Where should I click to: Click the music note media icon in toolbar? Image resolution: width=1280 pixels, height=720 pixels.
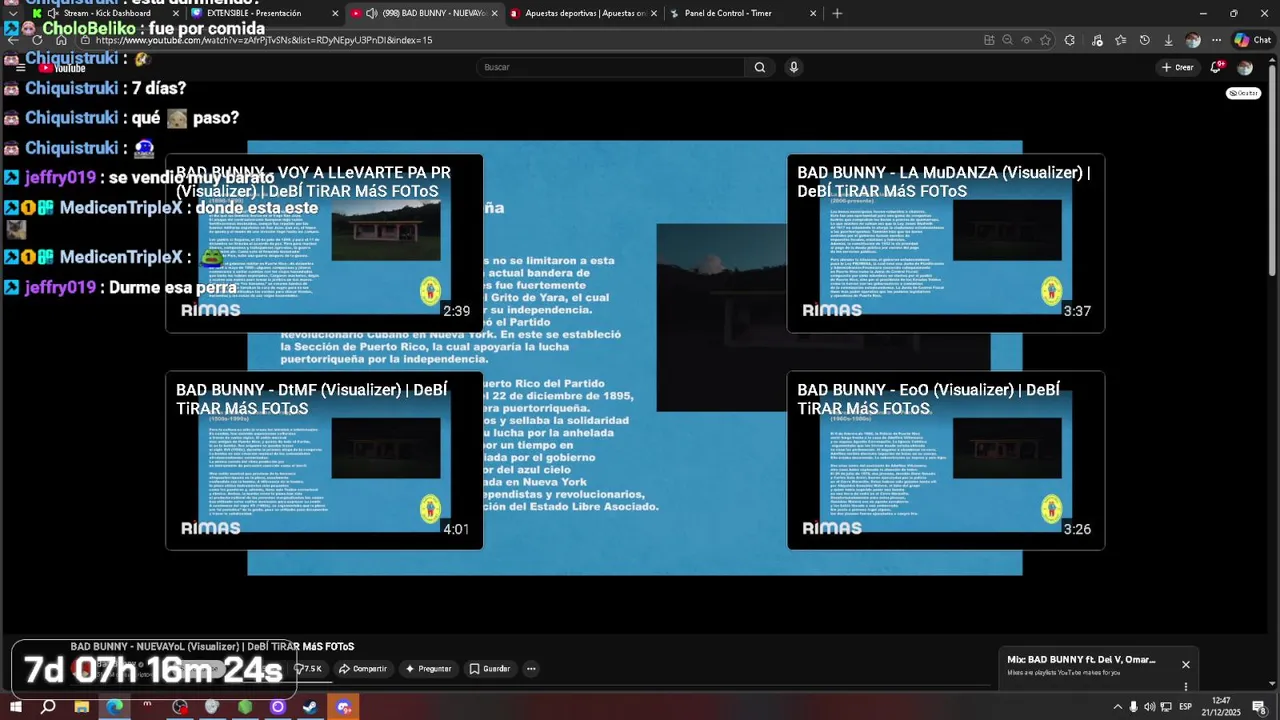coord(1097,40)
